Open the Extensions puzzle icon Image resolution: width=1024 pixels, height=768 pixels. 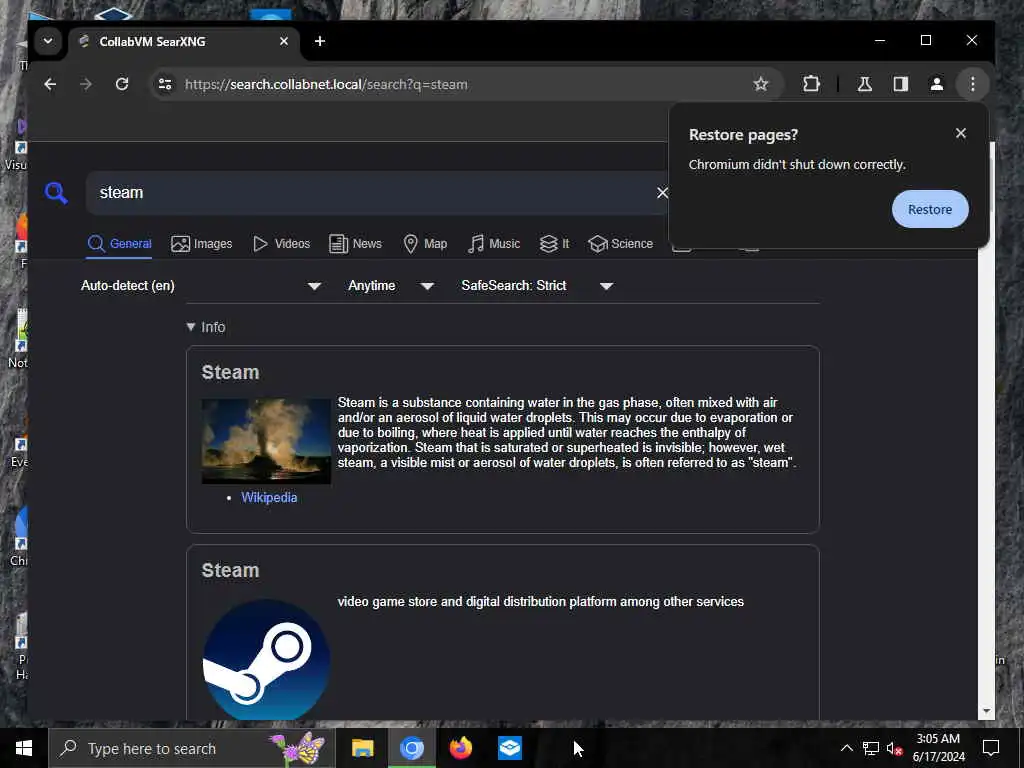click(811, 84)
